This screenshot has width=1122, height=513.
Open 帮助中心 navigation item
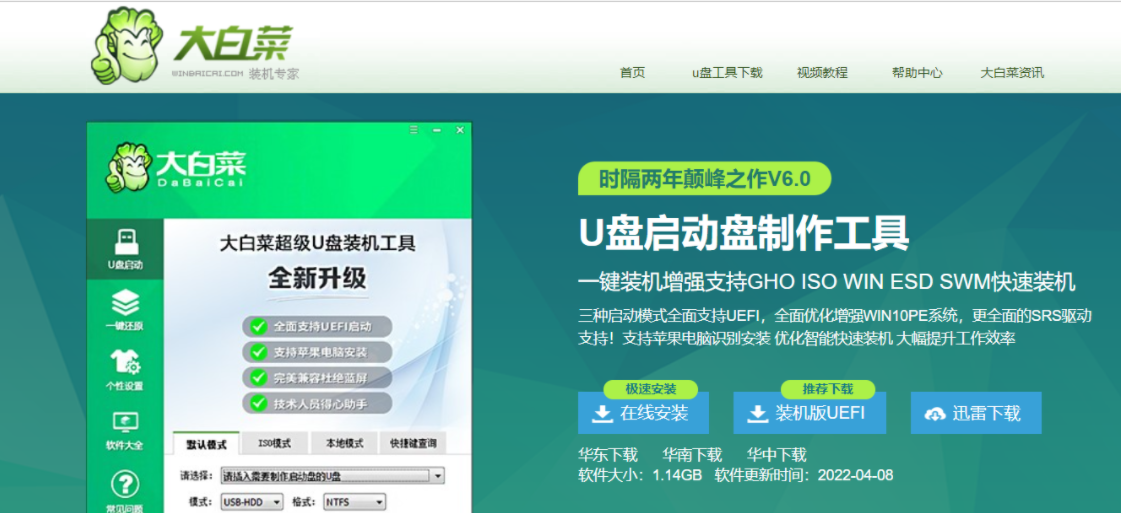coord(917,72)
